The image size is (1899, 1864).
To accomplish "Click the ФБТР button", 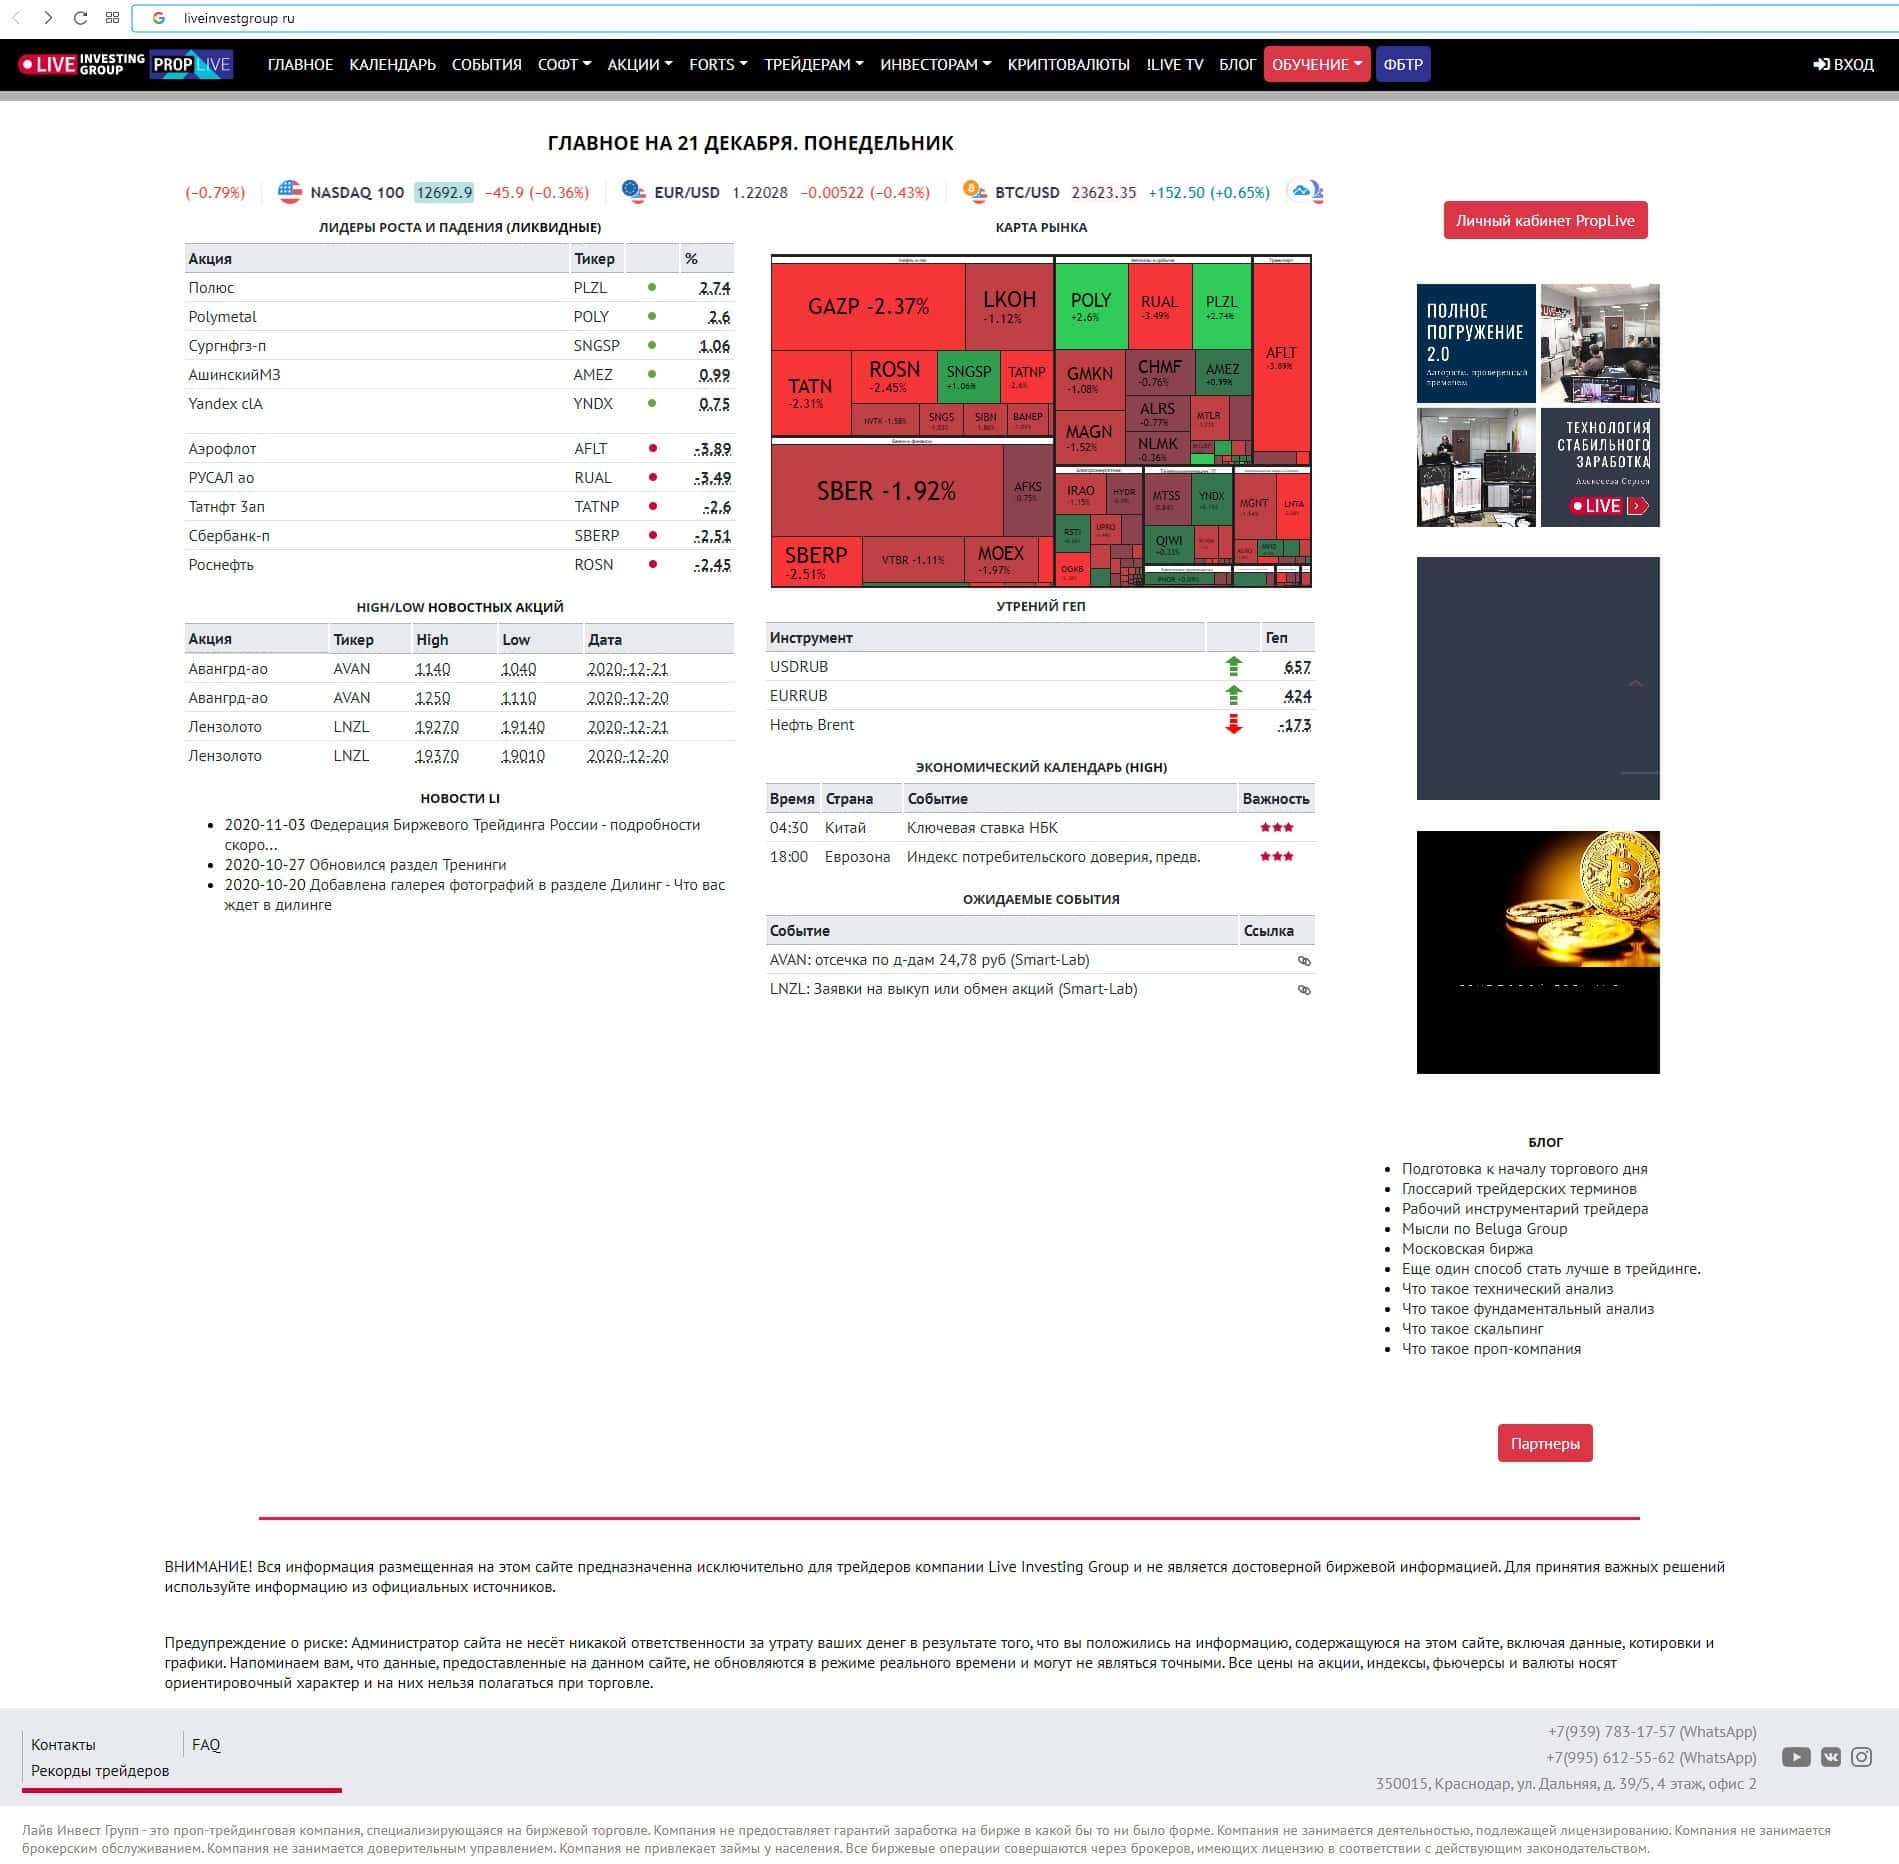I will 1403,64.
